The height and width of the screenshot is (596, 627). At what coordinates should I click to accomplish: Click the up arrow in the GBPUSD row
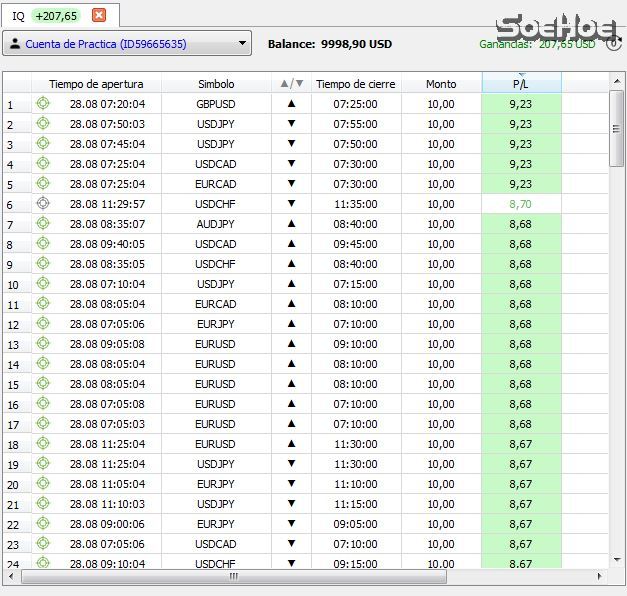291,103
